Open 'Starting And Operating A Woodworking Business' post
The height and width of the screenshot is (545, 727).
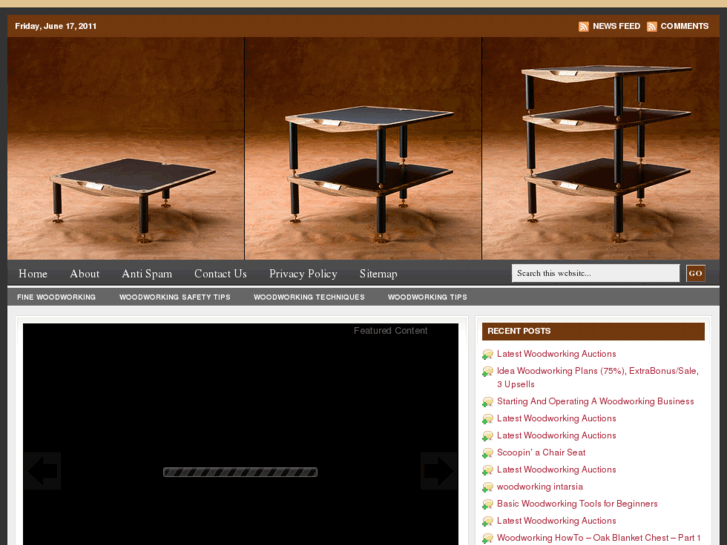(595, 401)
